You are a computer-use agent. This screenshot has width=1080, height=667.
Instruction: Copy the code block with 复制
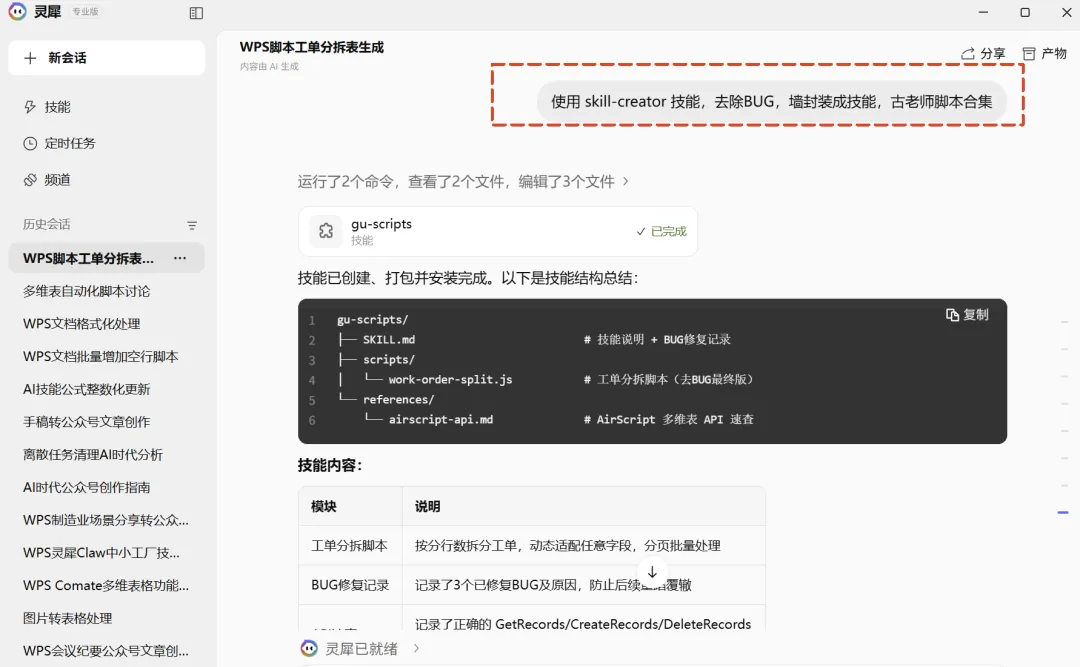point(967,315)
